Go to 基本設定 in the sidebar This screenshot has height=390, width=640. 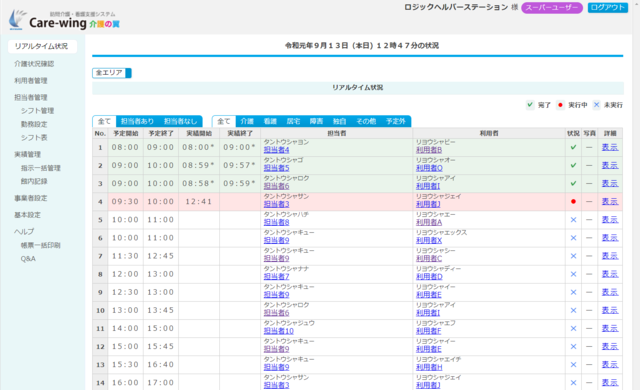coord(28,215)
